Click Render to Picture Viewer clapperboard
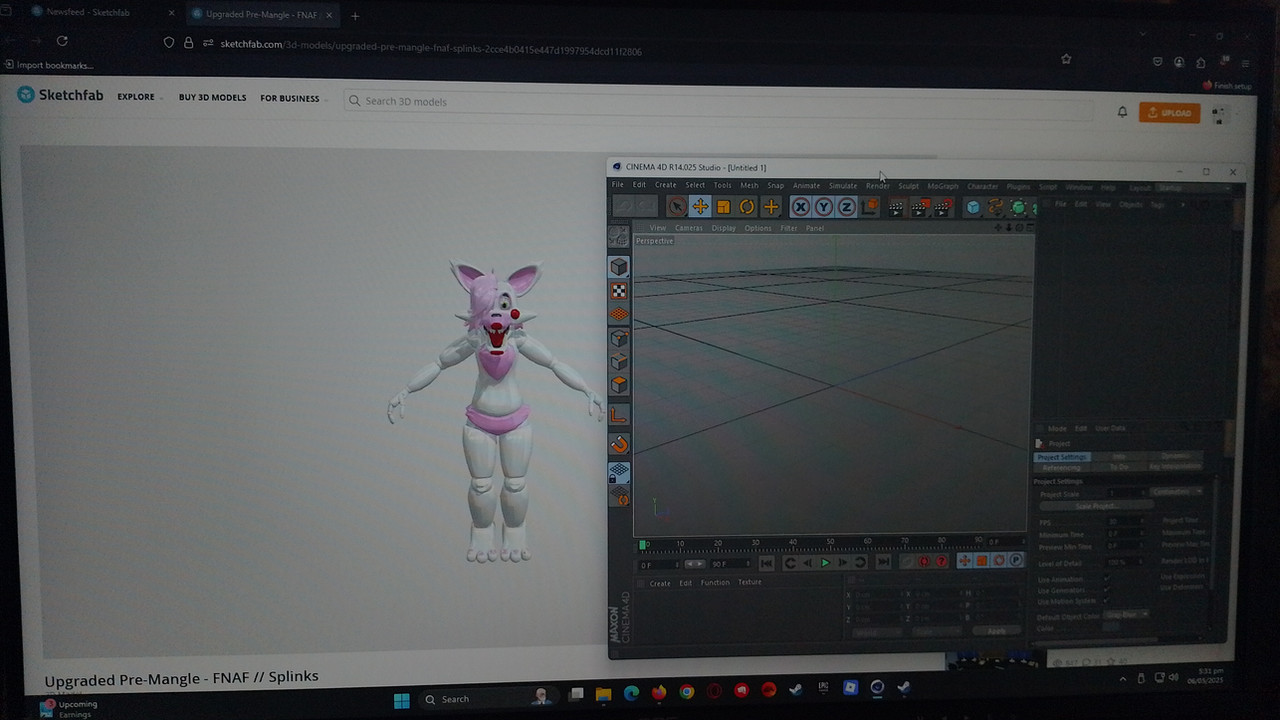Viewport: 1280px width, 720px height. tap(919, 207)
